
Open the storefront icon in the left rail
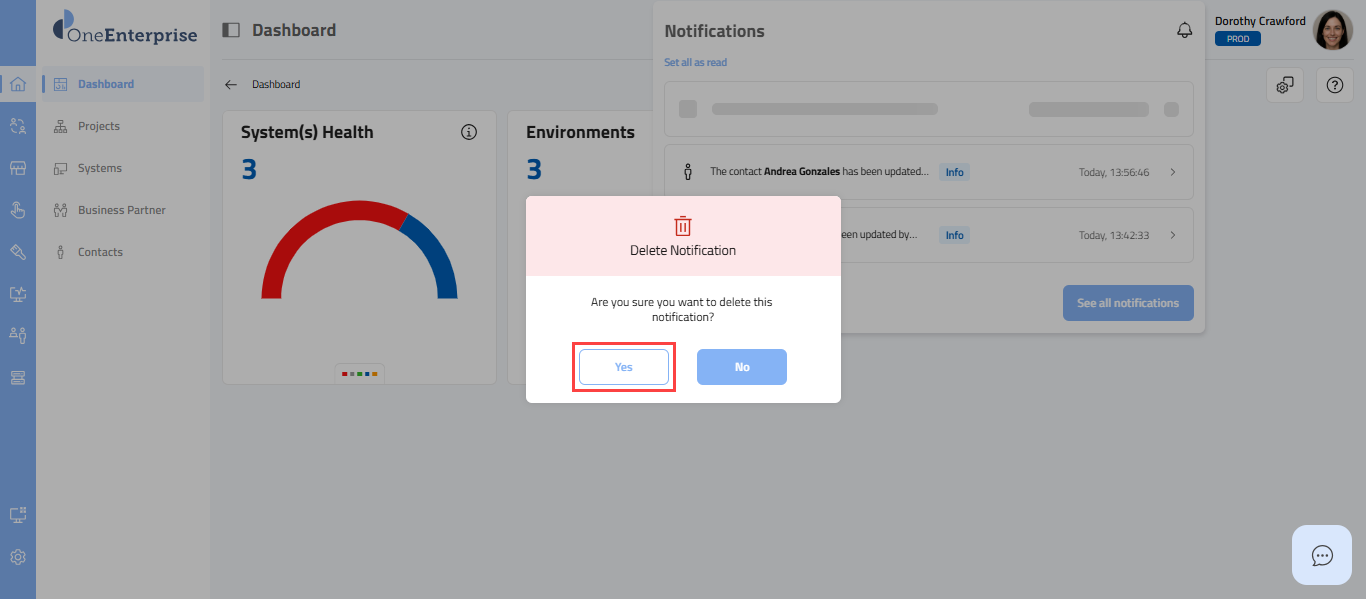pyautogui.click(x=18, y=168)
